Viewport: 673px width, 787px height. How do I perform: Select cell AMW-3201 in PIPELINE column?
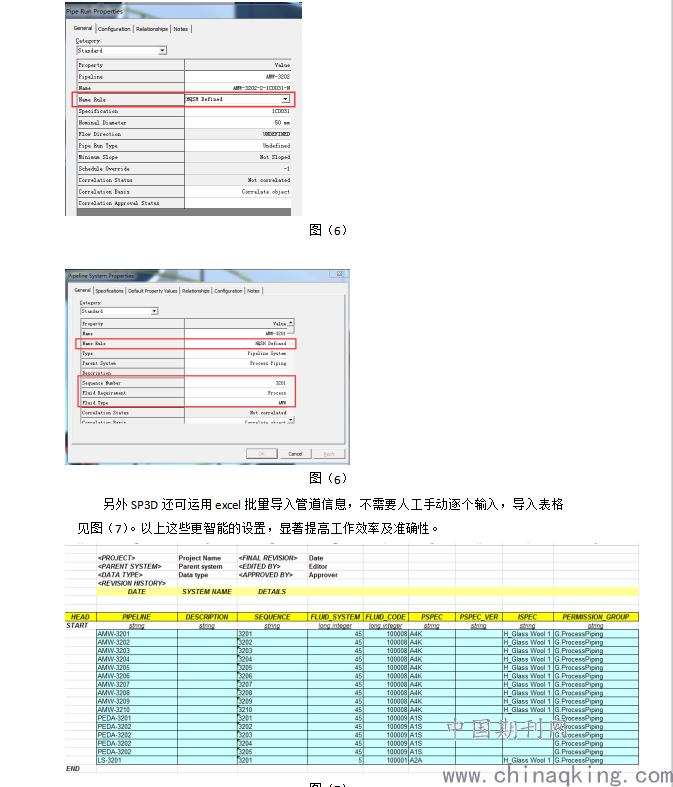(137, 634)
